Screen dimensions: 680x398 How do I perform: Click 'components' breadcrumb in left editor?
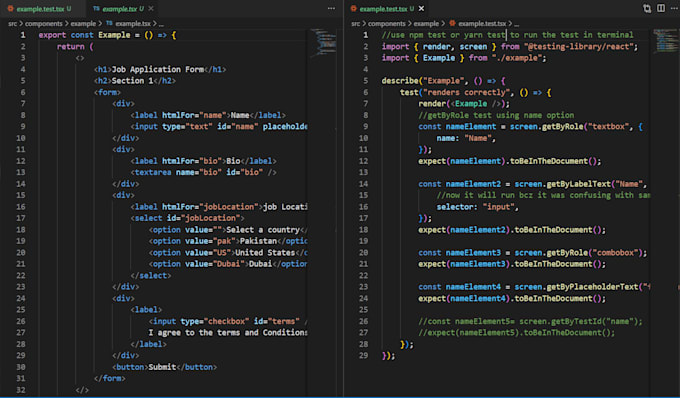point(43,23)
